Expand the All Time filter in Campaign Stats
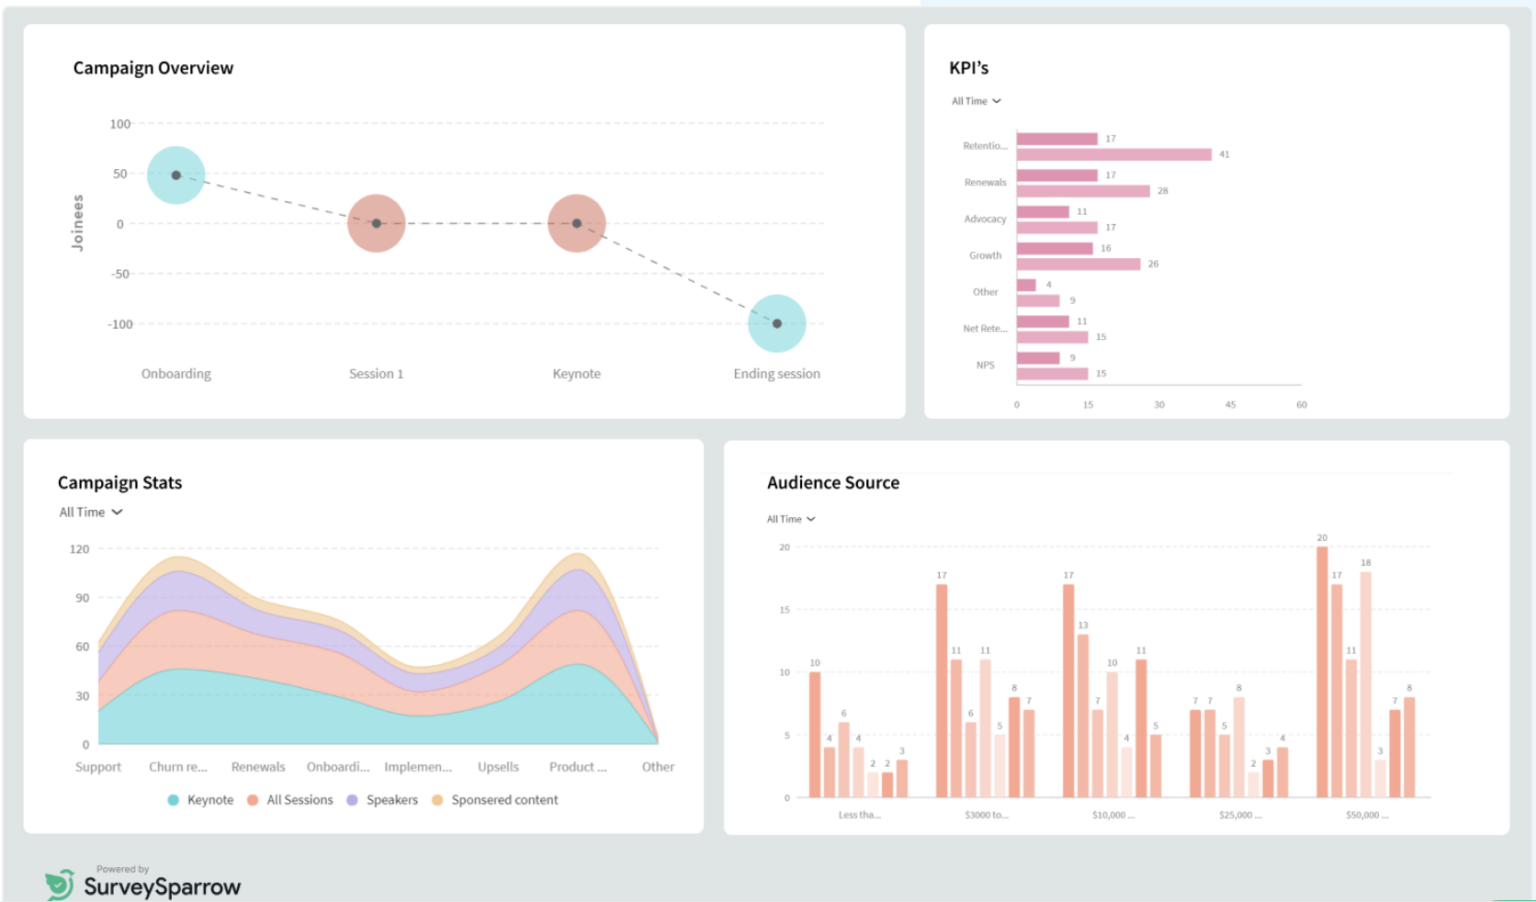This screenshot has height=902, width=1536. [90, 512]
